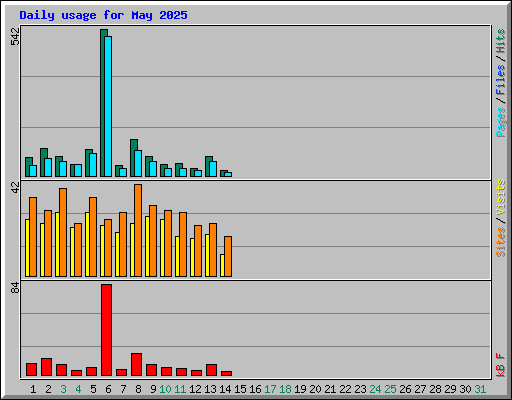Viewport: 512px width, 400px height.
Task: Click day 14 on the x-axis
Action: [x=225, y=389]
